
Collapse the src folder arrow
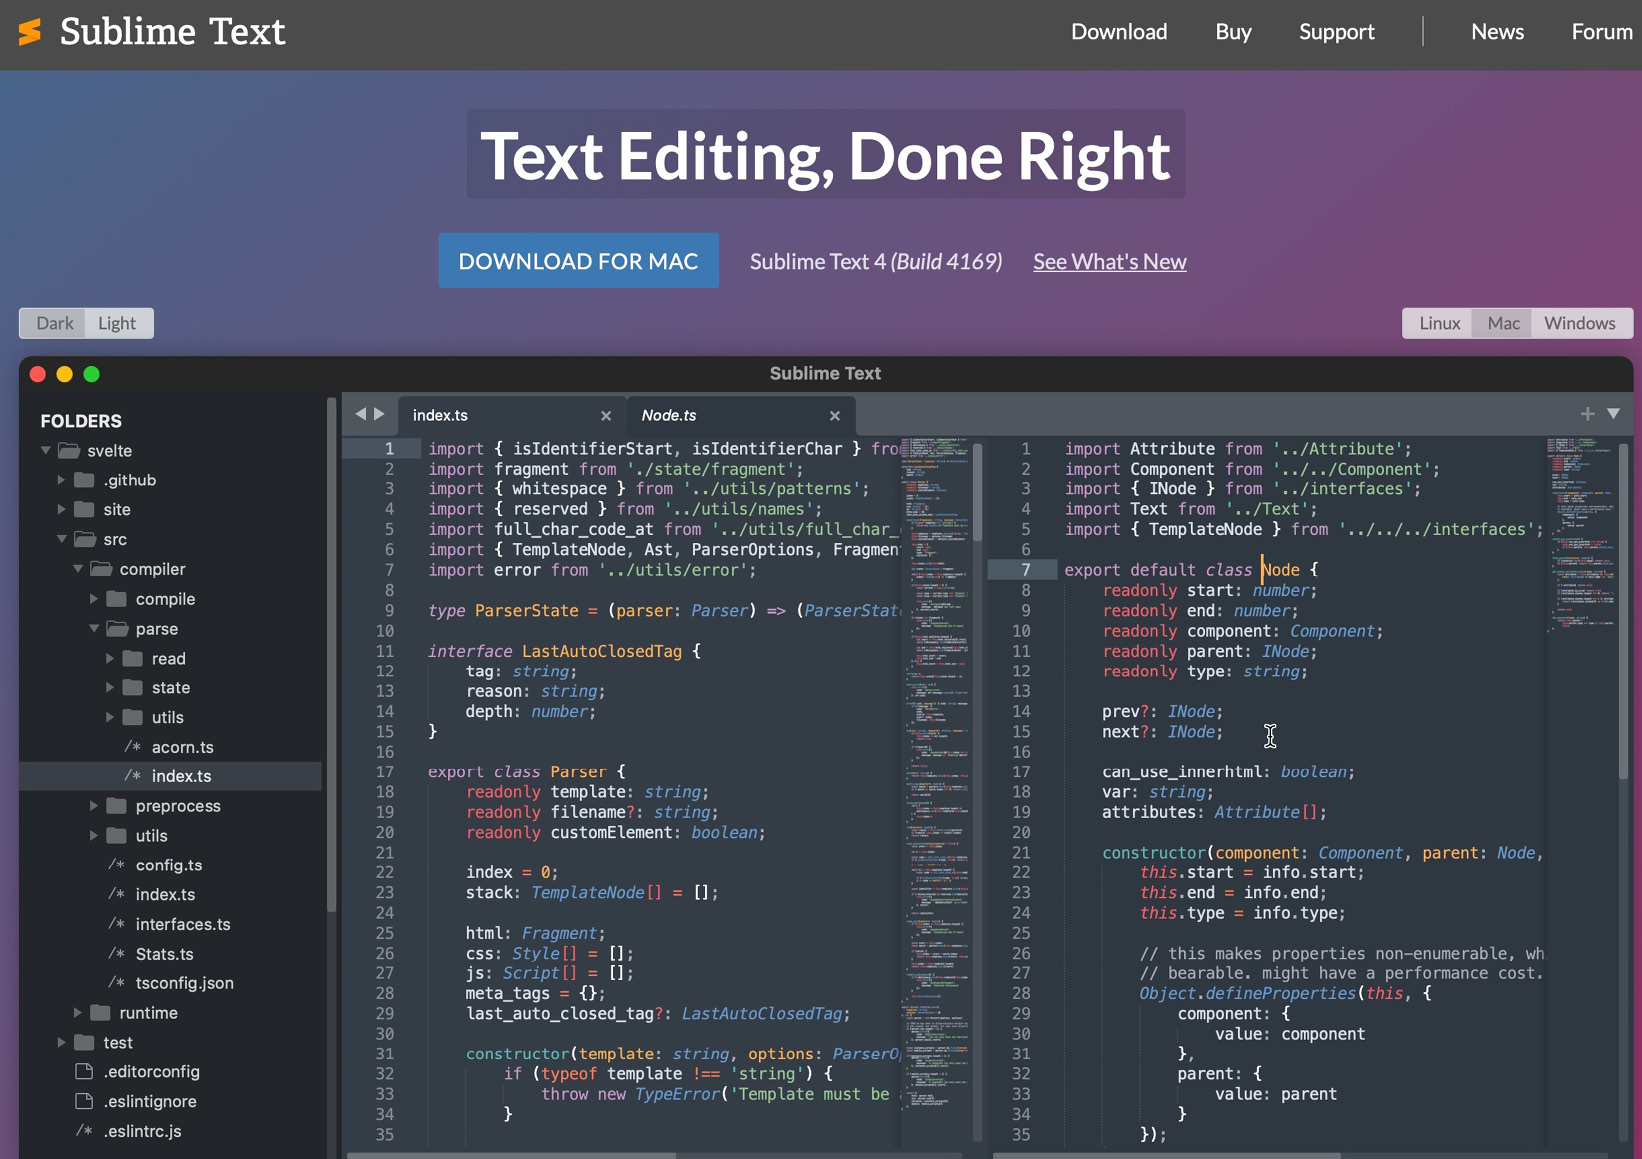[x=62, y=539]
